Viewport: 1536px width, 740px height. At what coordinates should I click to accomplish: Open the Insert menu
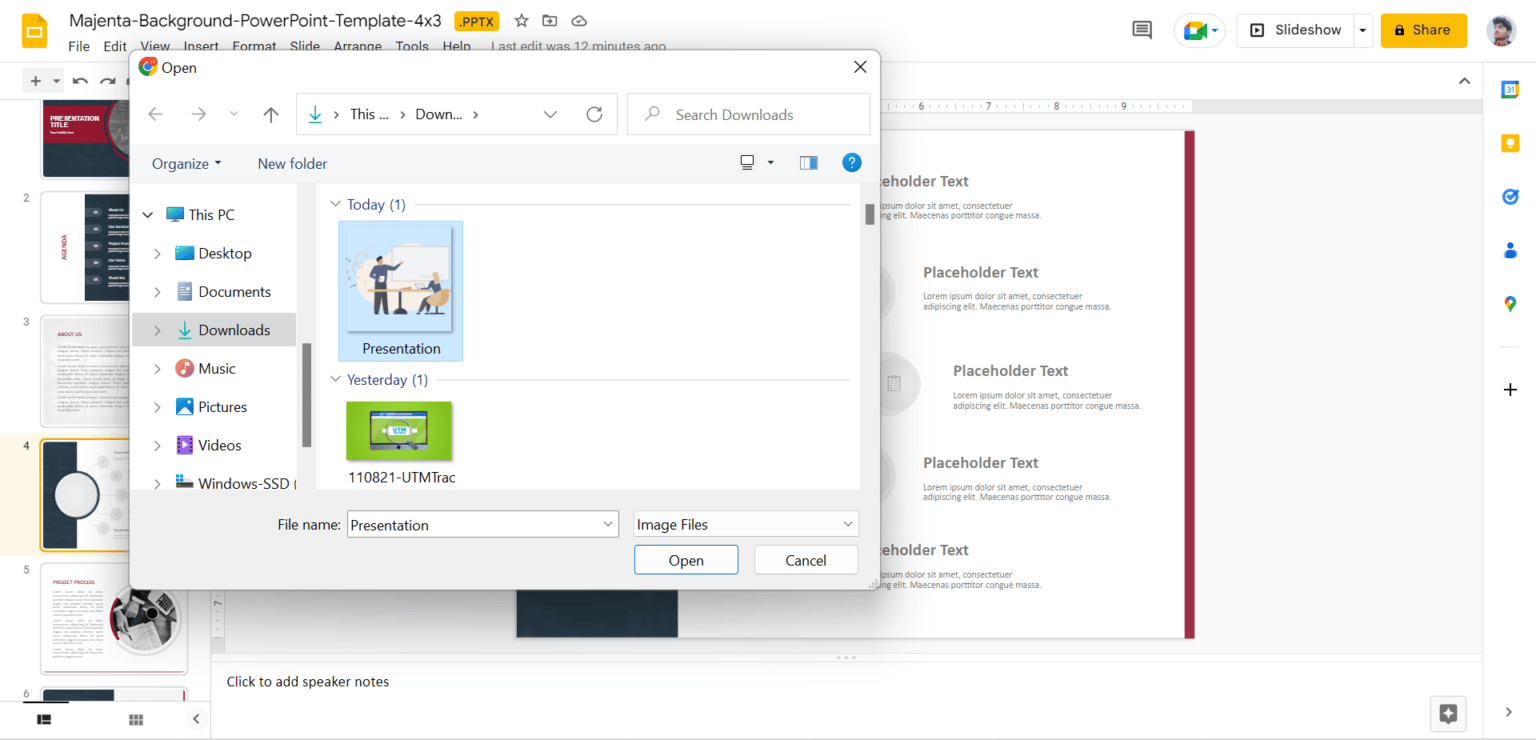(201, 46)
